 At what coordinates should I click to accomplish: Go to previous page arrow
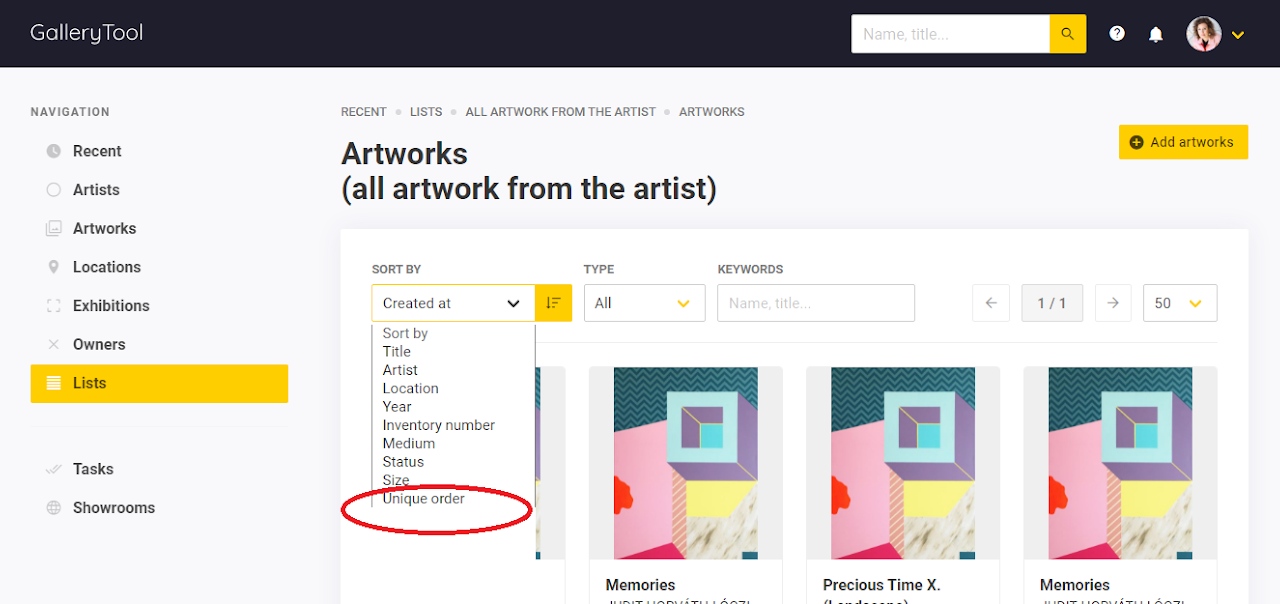click(991, 303)
